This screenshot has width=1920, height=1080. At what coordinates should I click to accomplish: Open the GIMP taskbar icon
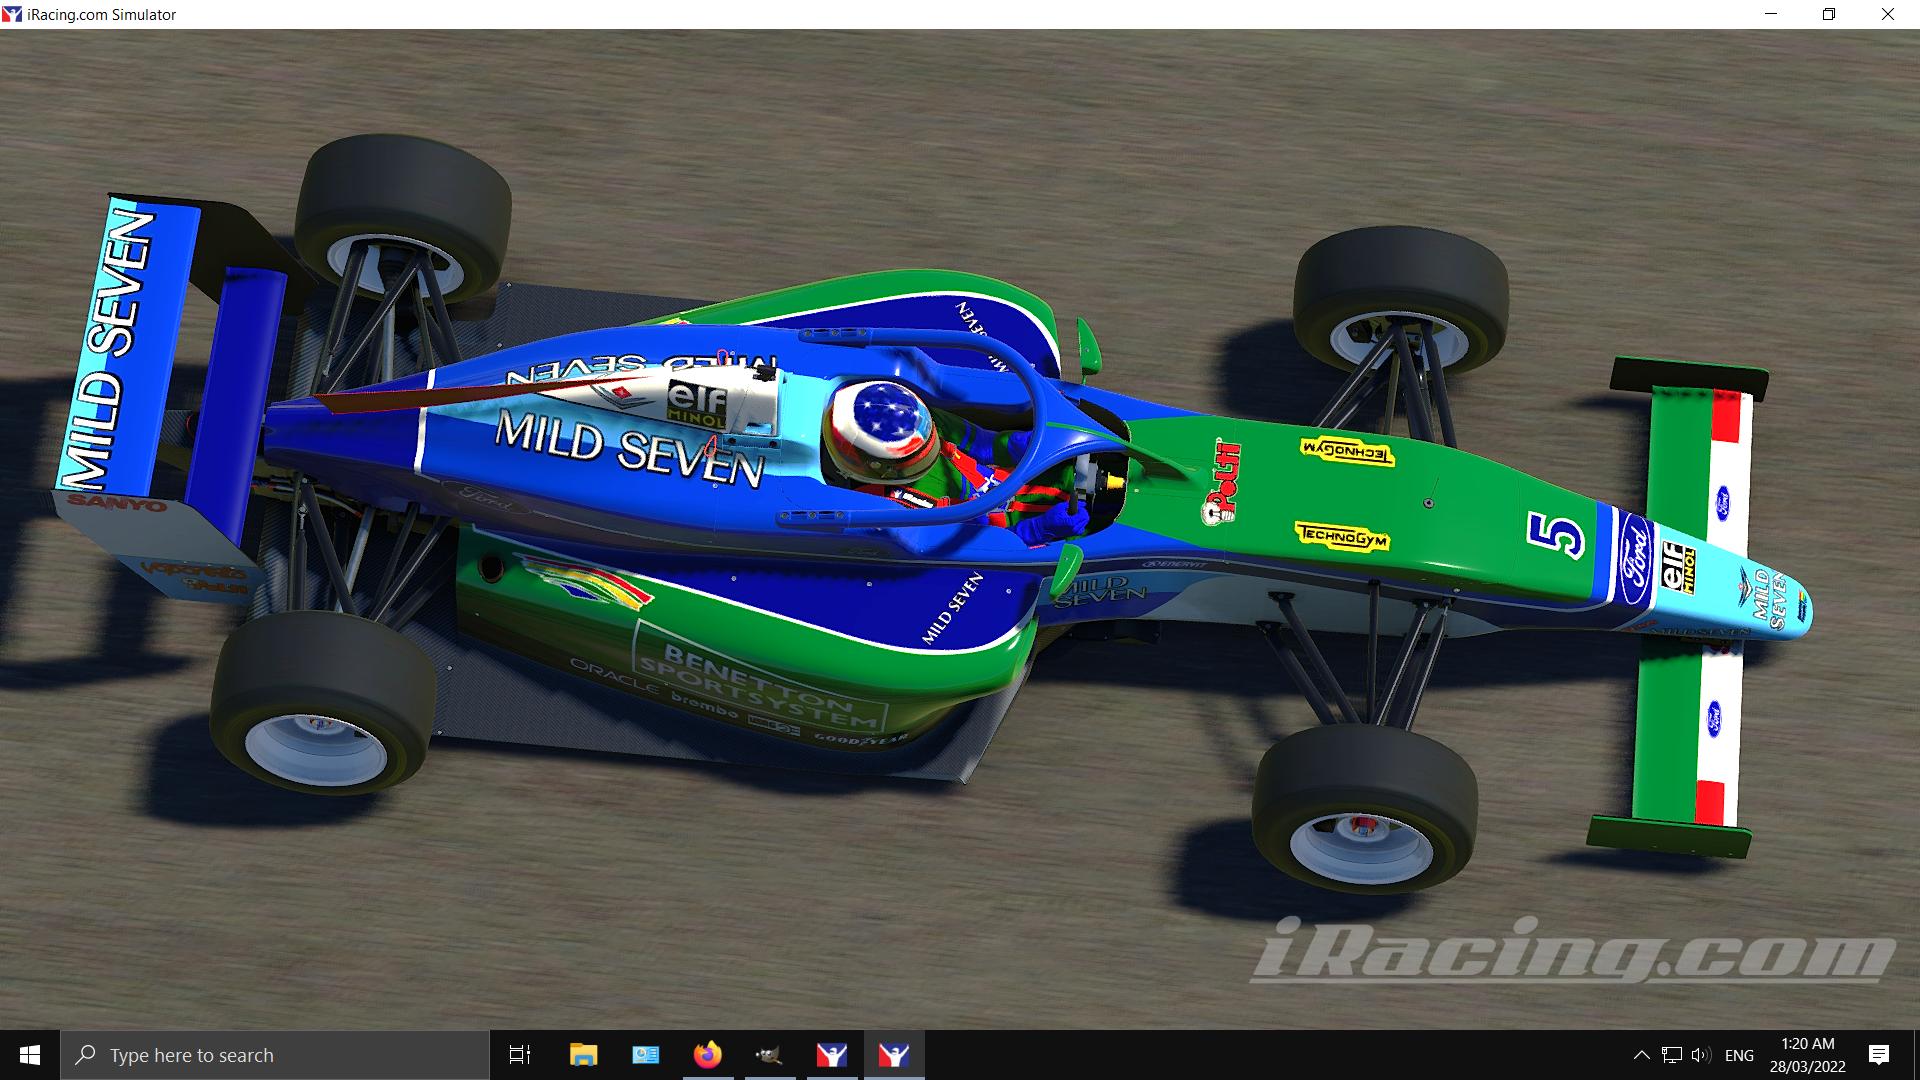click(769, 1055)
